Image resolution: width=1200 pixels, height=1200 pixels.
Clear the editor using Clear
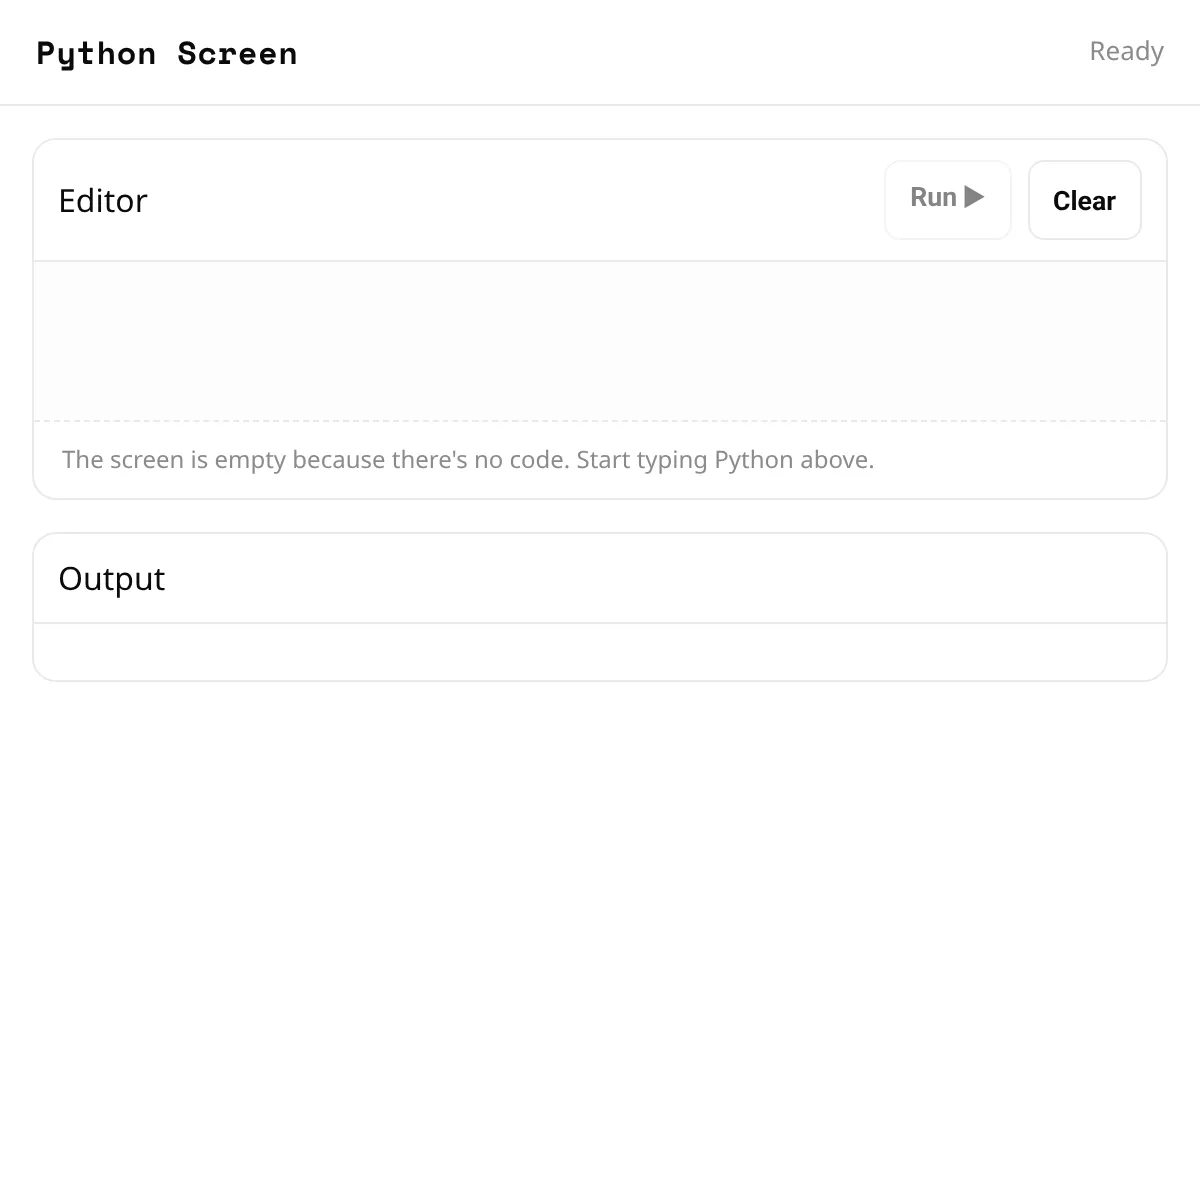pyautogui.click(x=1084, y=200)
